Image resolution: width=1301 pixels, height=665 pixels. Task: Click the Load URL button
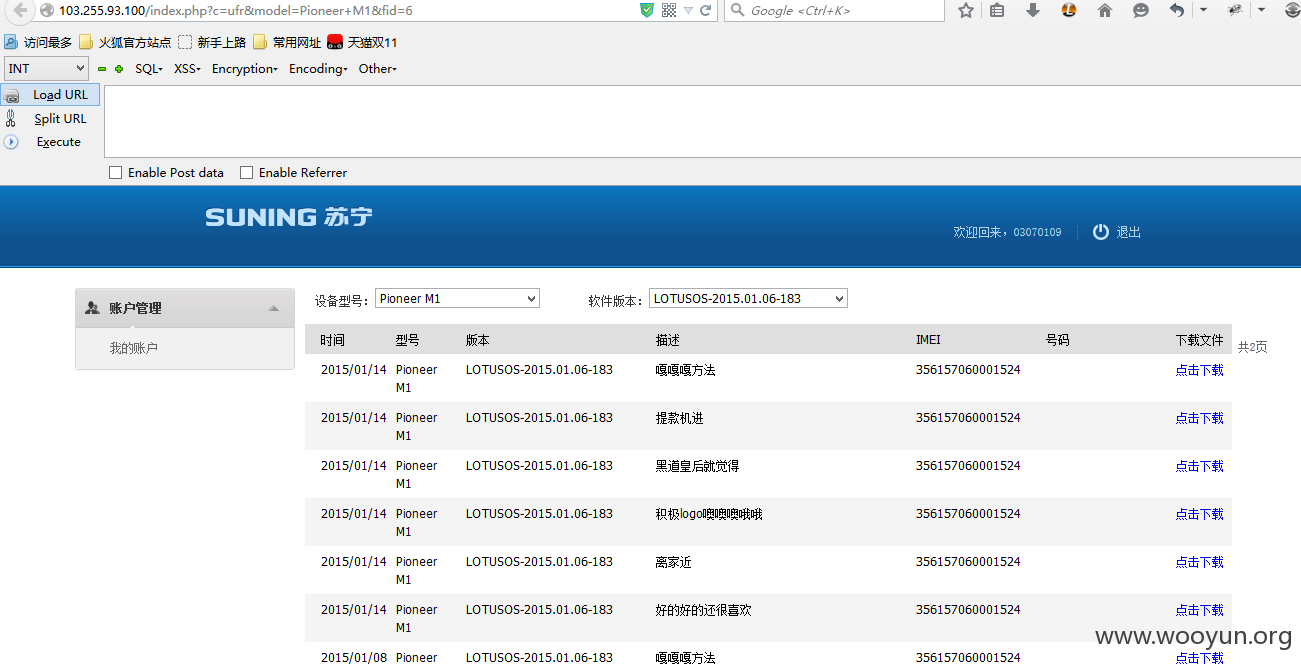point(50,95)
